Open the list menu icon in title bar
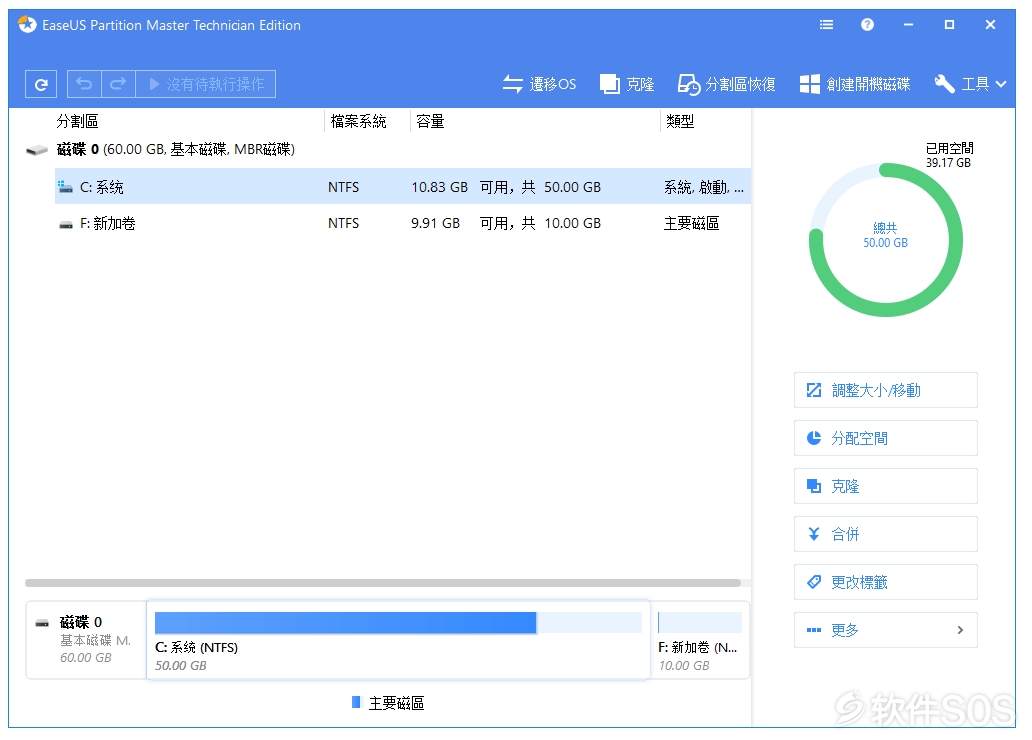 click(827, 25)
